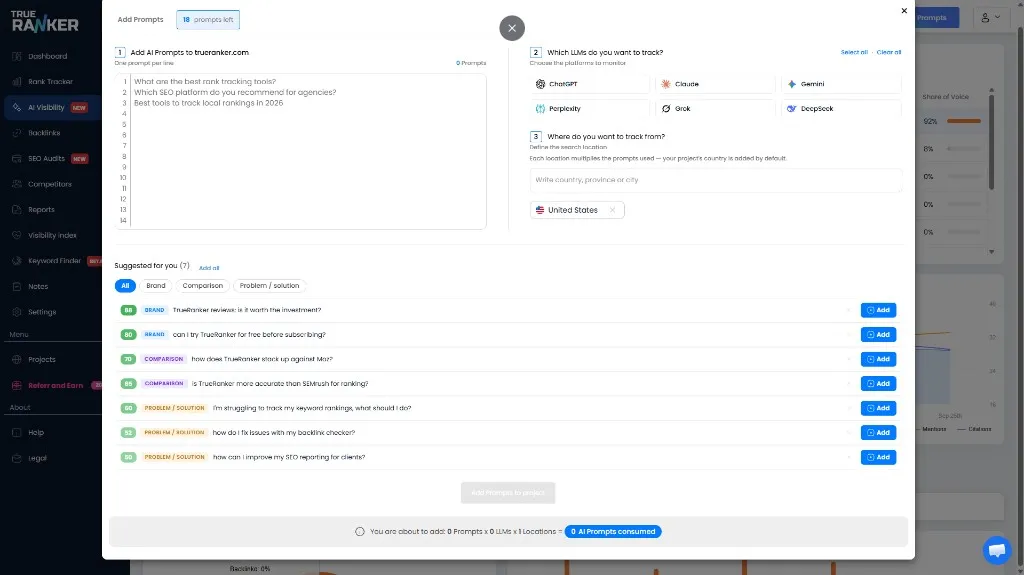
Task: Click the TrueRanker logo
Action: pos(44,22)
